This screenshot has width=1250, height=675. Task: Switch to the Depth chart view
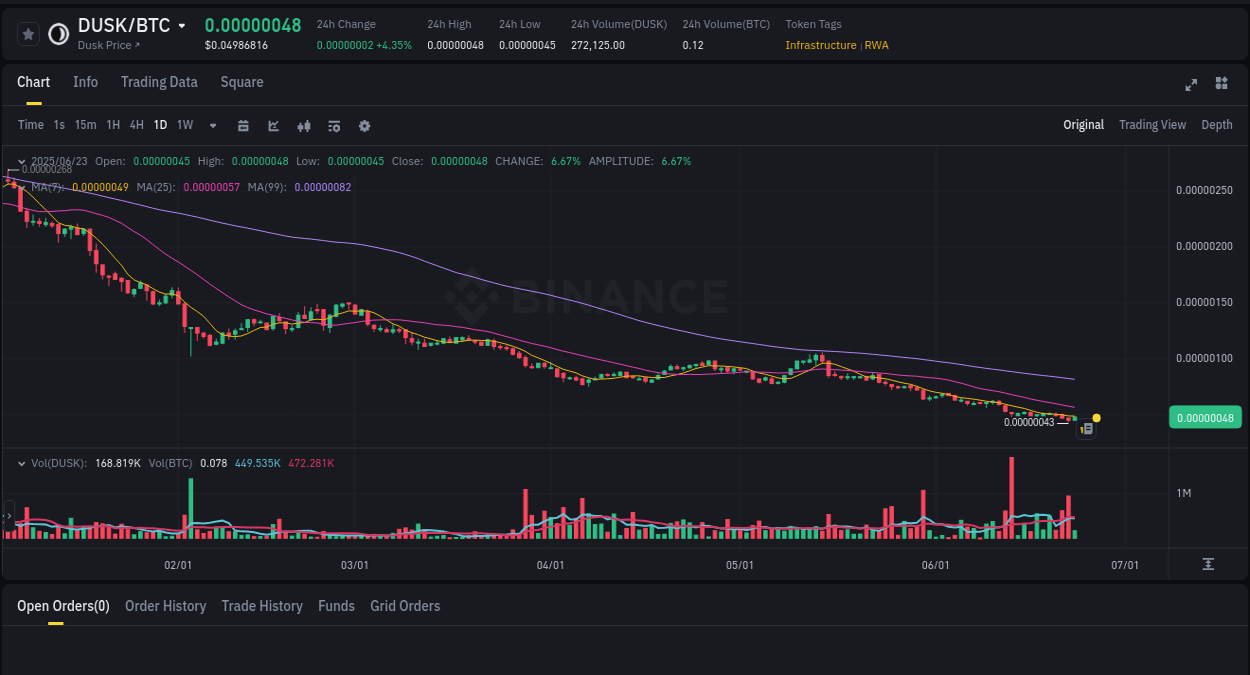tap(1216, 125)
